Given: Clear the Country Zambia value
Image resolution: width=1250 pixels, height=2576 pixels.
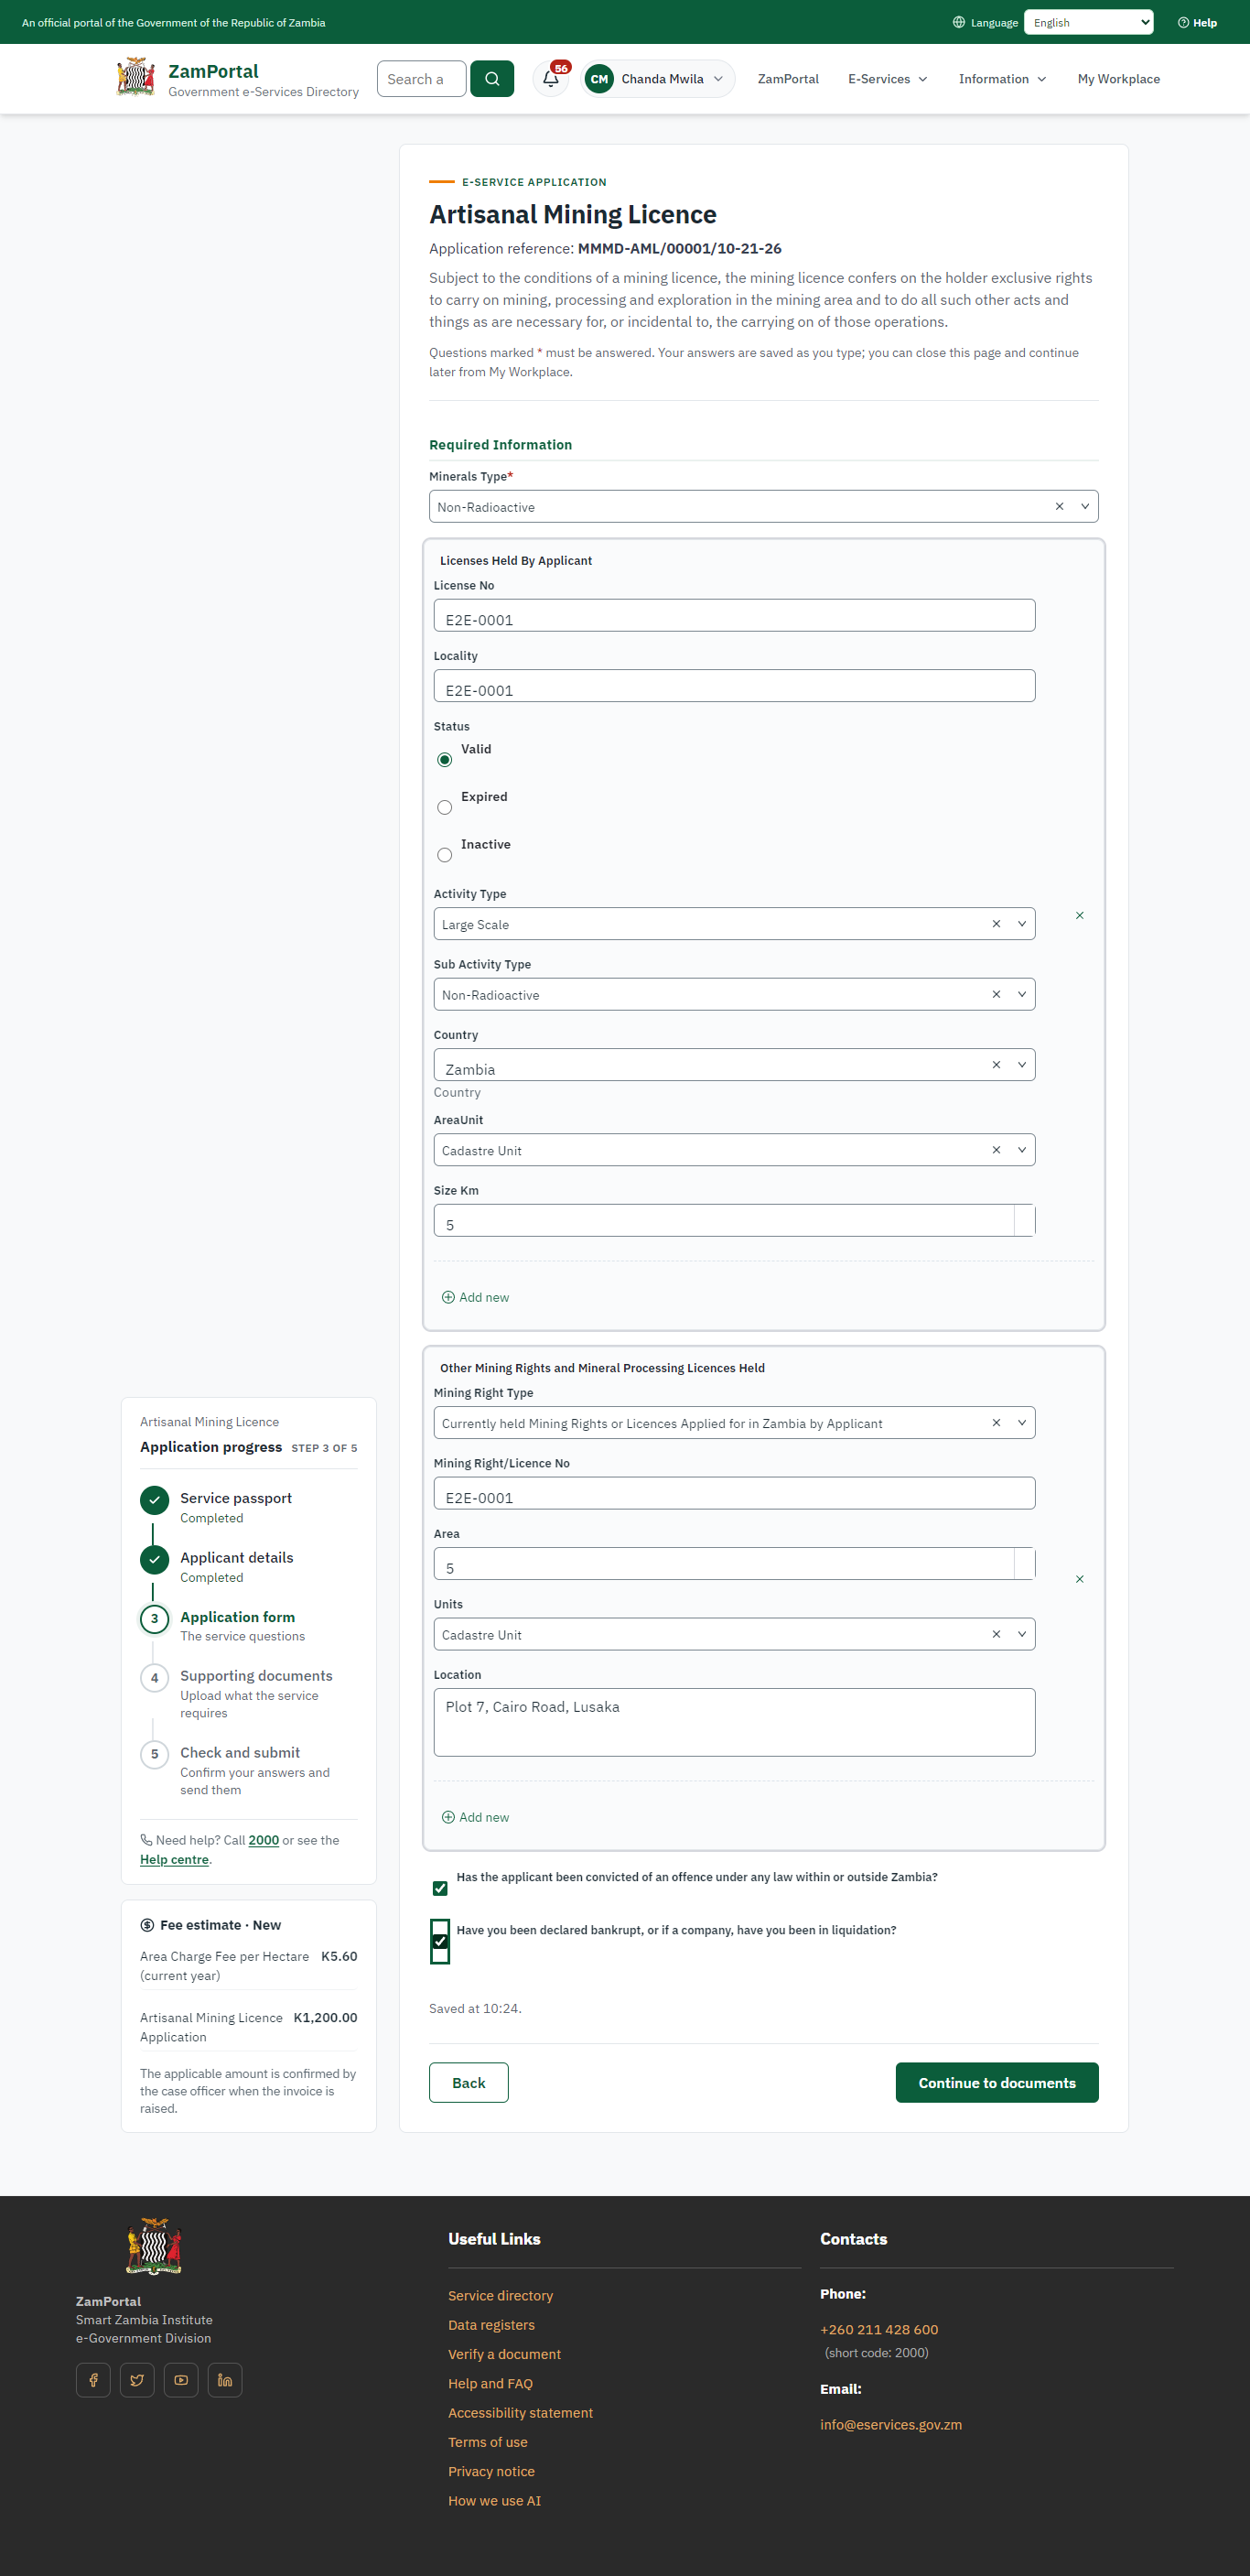Looking at the screenshot, I should [996, 1065].
